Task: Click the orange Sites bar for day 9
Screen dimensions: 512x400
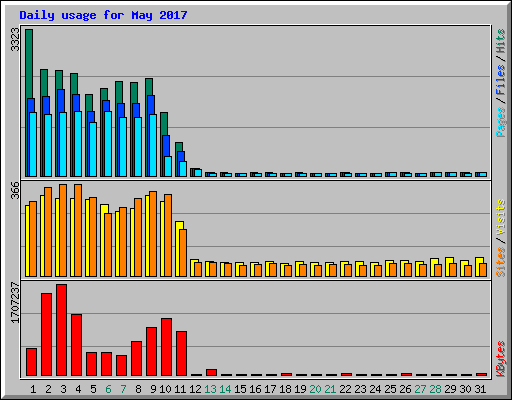Action: pyautogui.click(x=153, y=234)
